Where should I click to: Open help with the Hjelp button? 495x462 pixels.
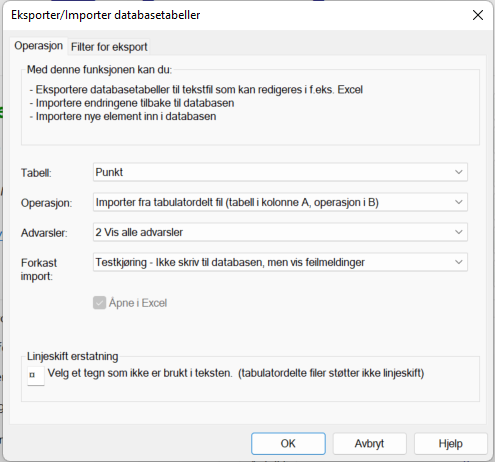(451, 444)
